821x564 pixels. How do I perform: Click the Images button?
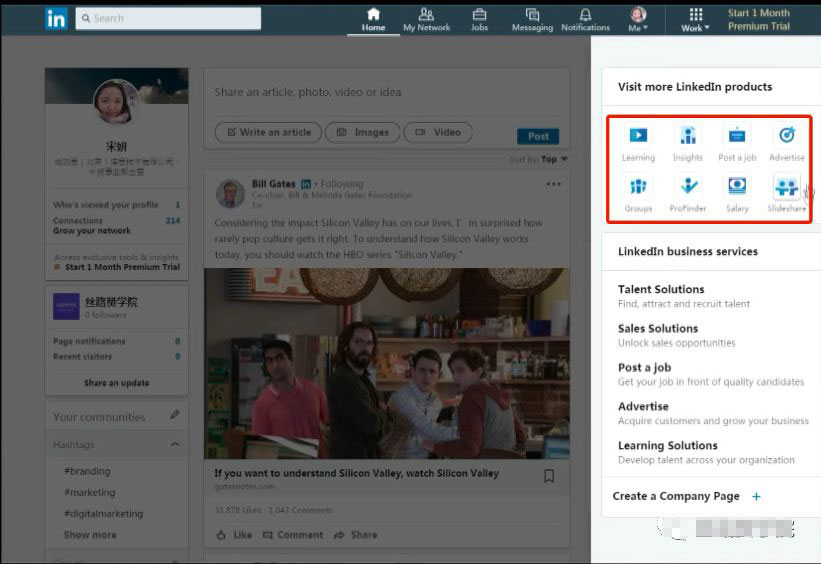coord(362,132)
